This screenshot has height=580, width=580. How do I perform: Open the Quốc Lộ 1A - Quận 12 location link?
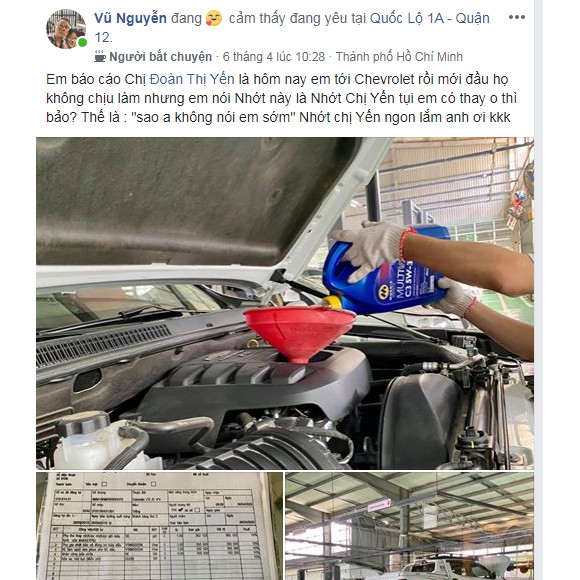292,28
